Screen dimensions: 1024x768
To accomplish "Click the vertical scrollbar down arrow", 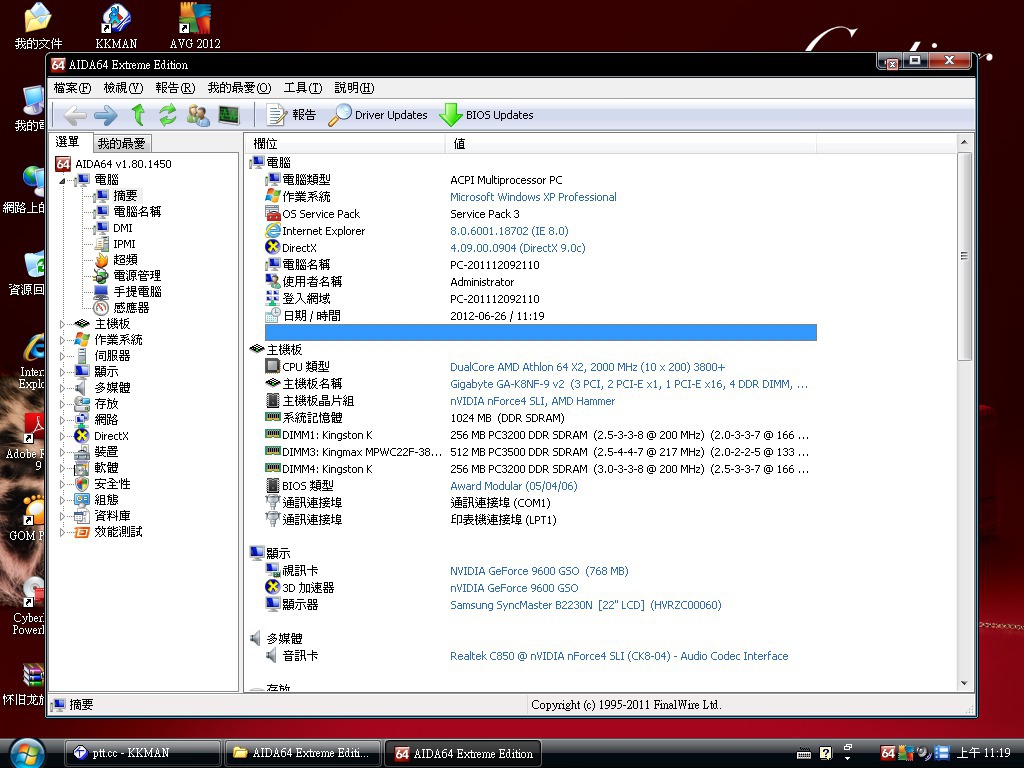I will point(964,684).
